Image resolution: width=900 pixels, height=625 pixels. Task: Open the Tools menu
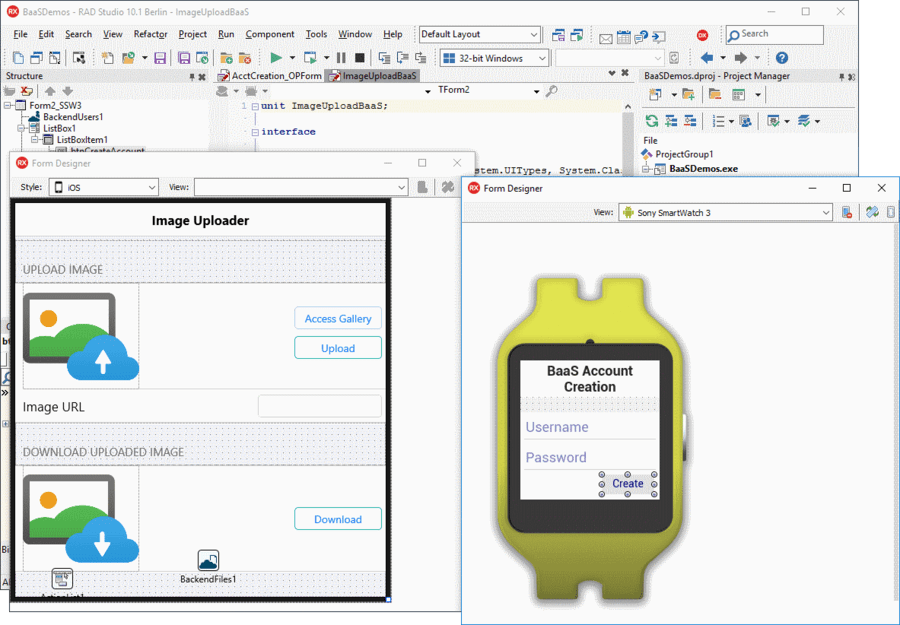coord(316,34)
